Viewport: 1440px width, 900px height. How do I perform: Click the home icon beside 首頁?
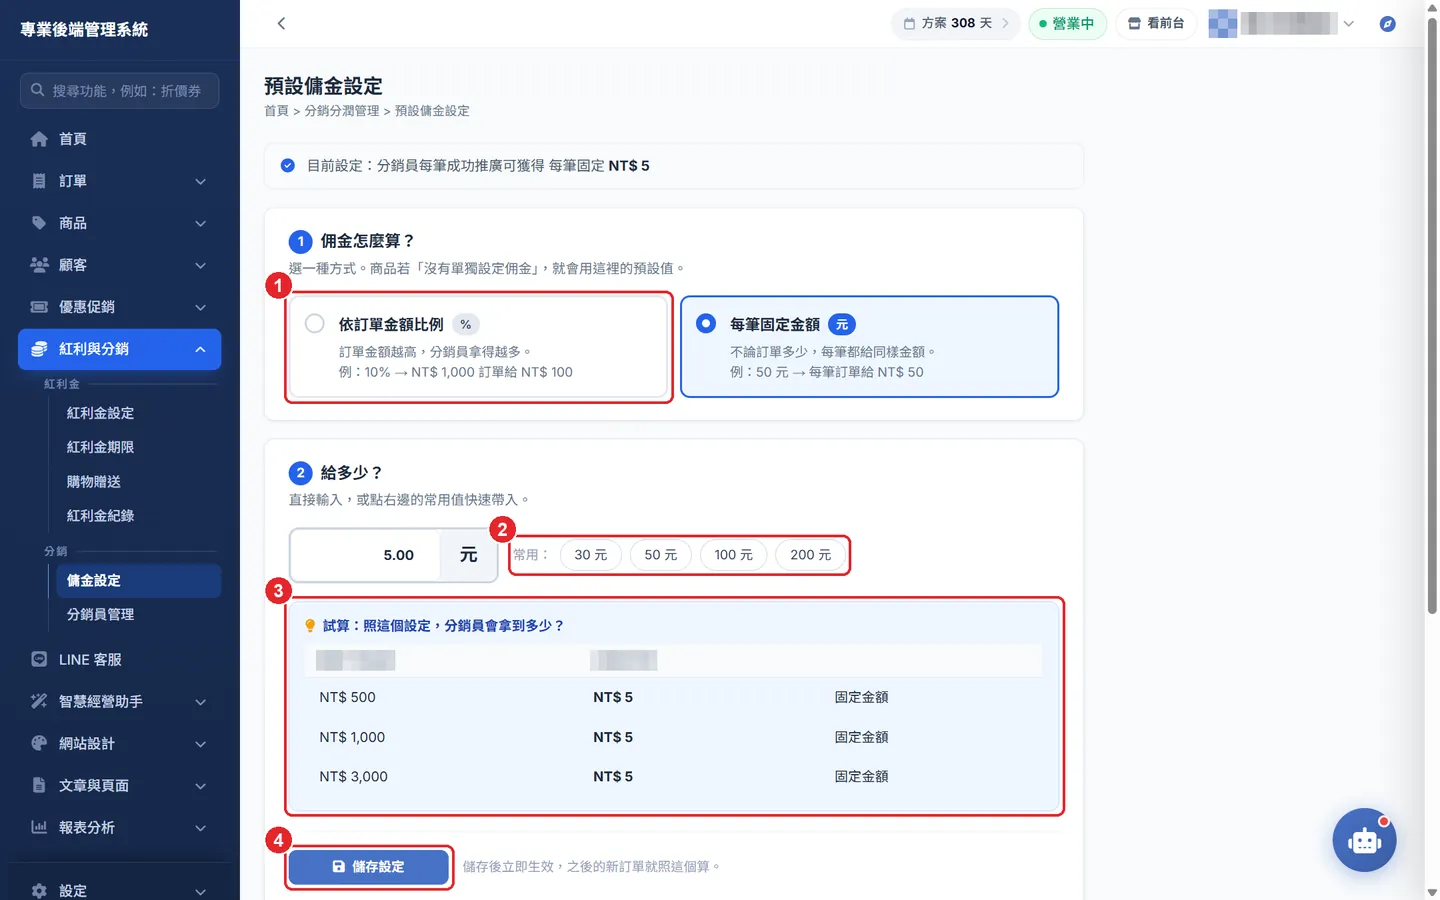click(x=39, y=139)
